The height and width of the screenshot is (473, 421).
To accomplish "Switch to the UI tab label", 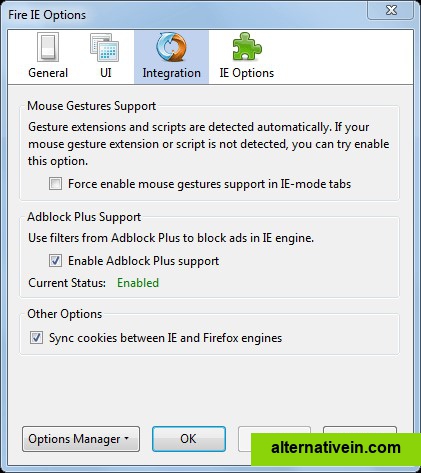I will pos(106,73).
